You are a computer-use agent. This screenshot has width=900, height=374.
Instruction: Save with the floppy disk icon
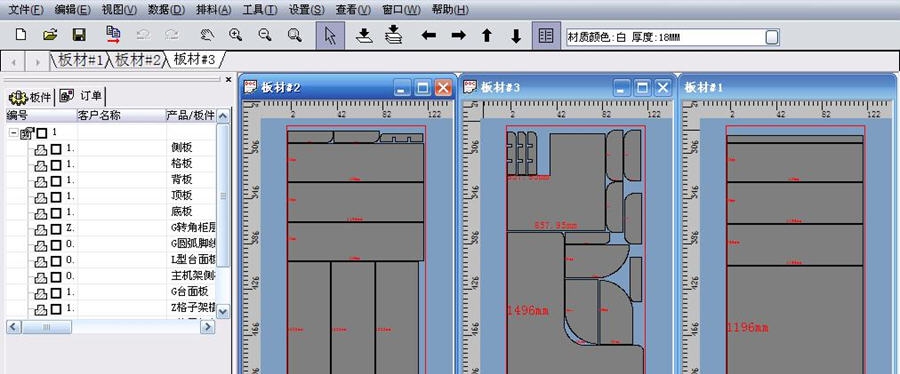pyautogui.click(x=79, y=35)
